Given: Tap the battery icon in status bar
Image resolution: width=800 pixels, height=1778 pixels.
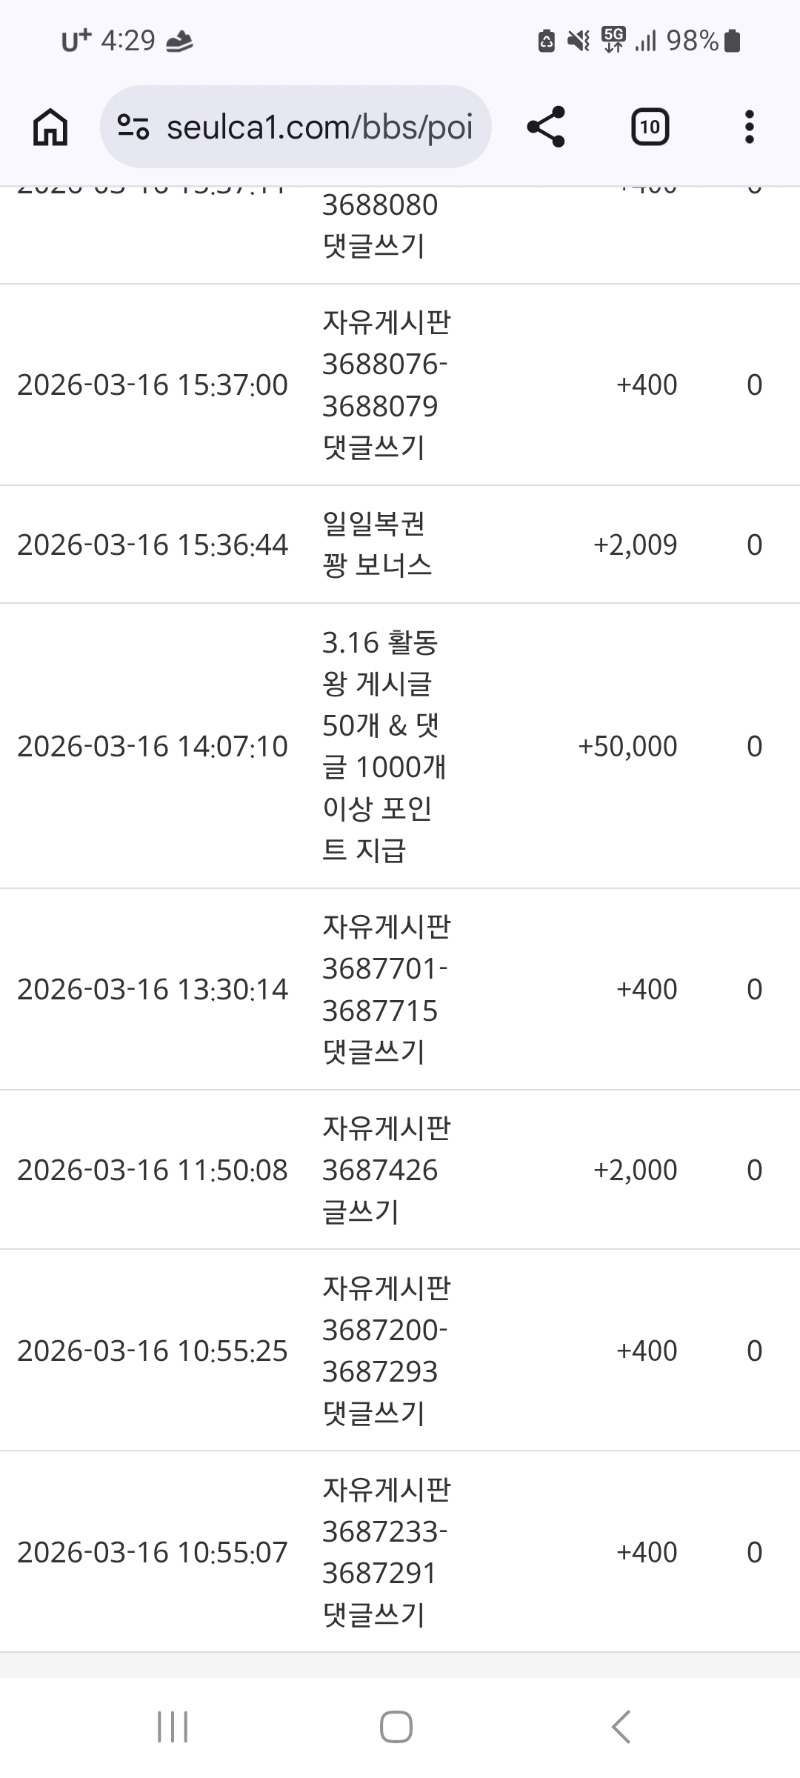Looking at the screenshot, I should pyautogui.click(x=732, y=41).
